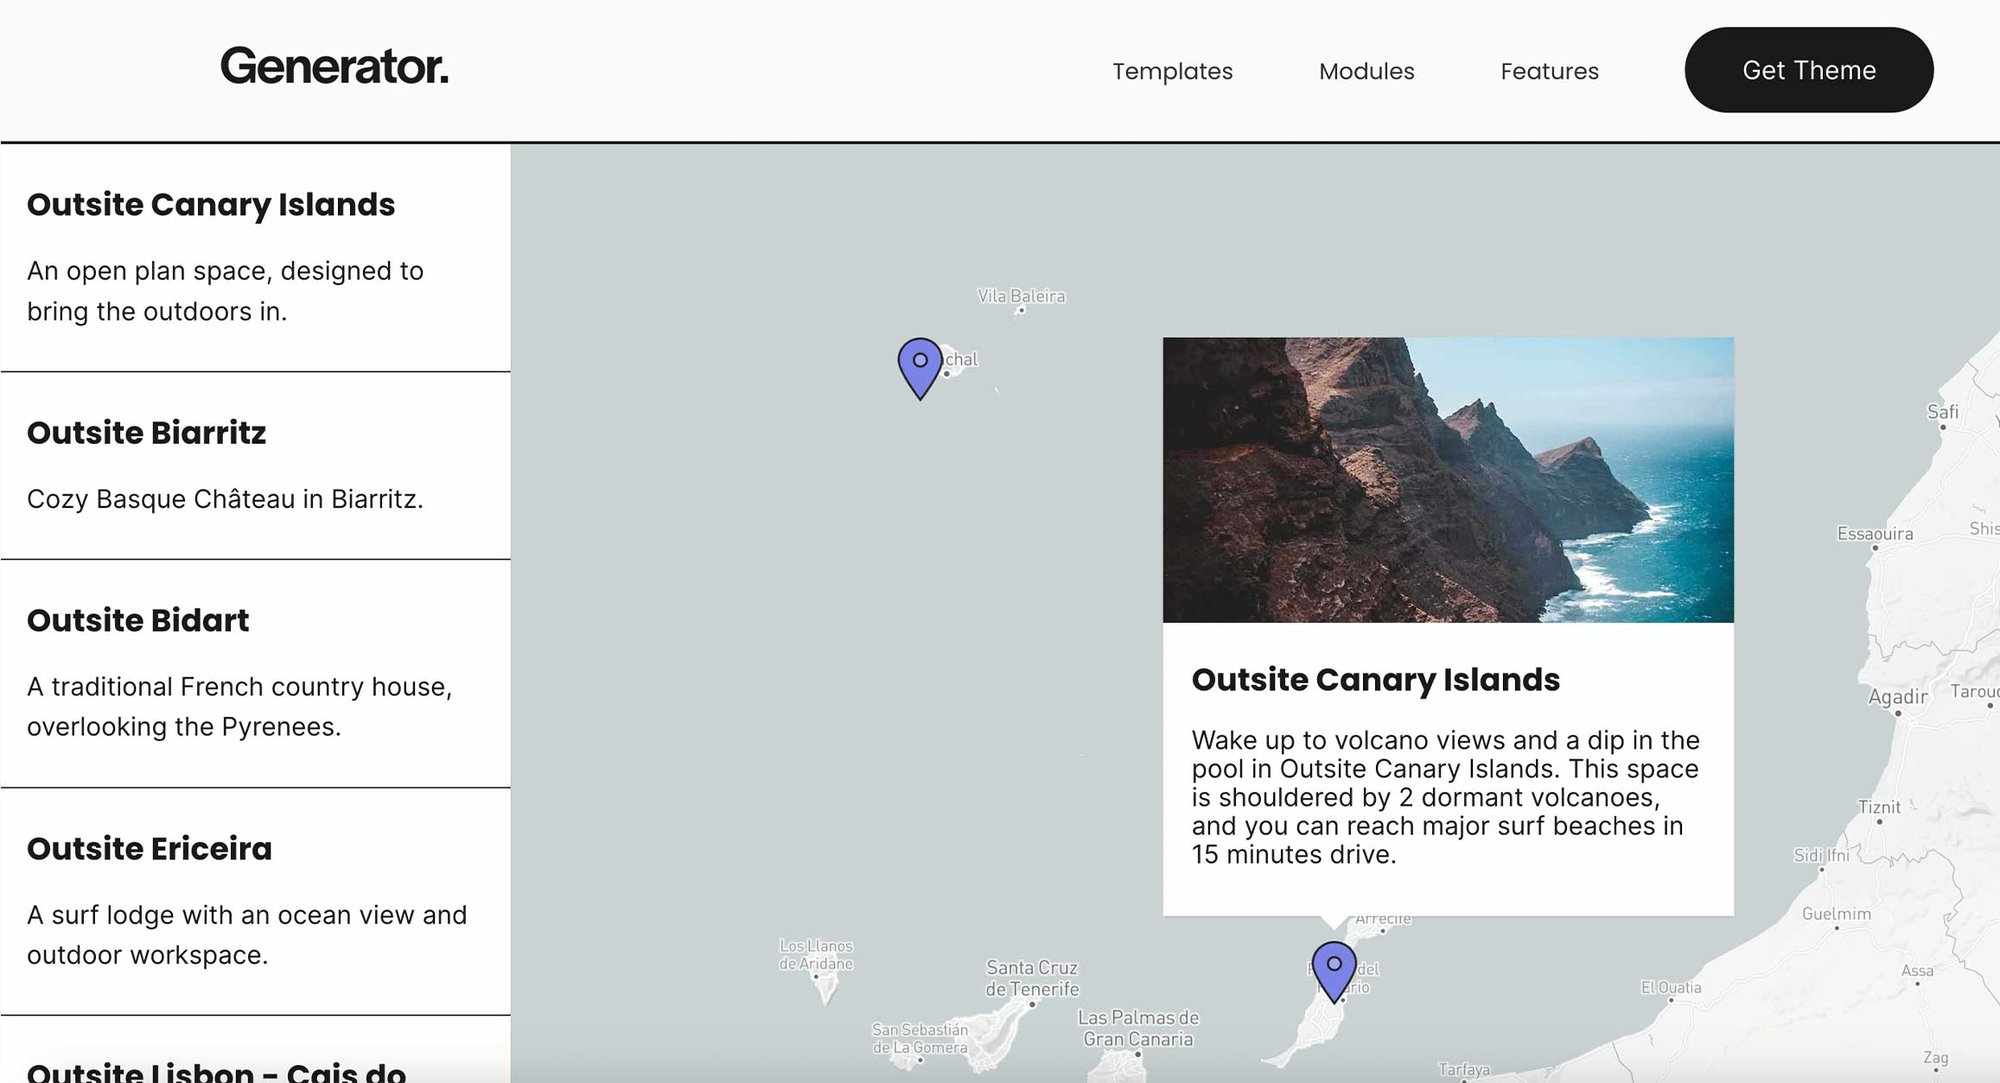Click the Assa map label
Image resolution: width=2000 pixels, height=1083 pixels.
[1917, 970]
